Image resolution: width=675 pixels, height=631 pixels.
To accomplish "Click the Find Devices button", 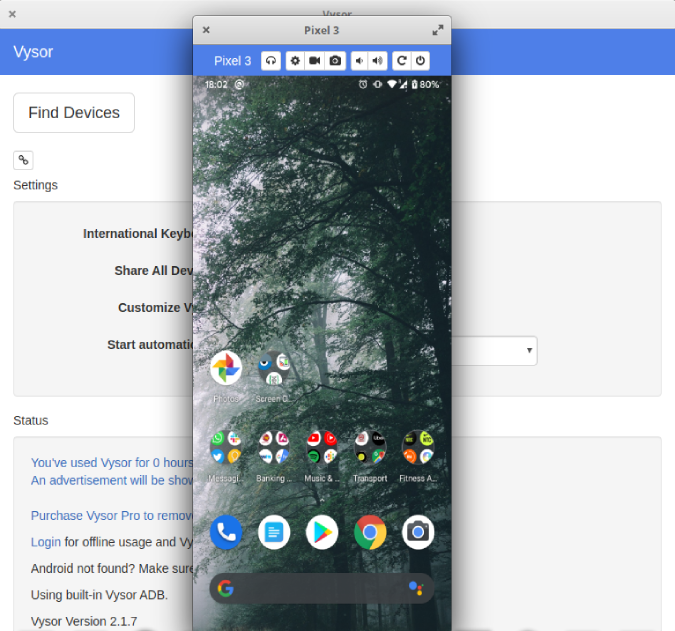I will (x=74, y=113).
